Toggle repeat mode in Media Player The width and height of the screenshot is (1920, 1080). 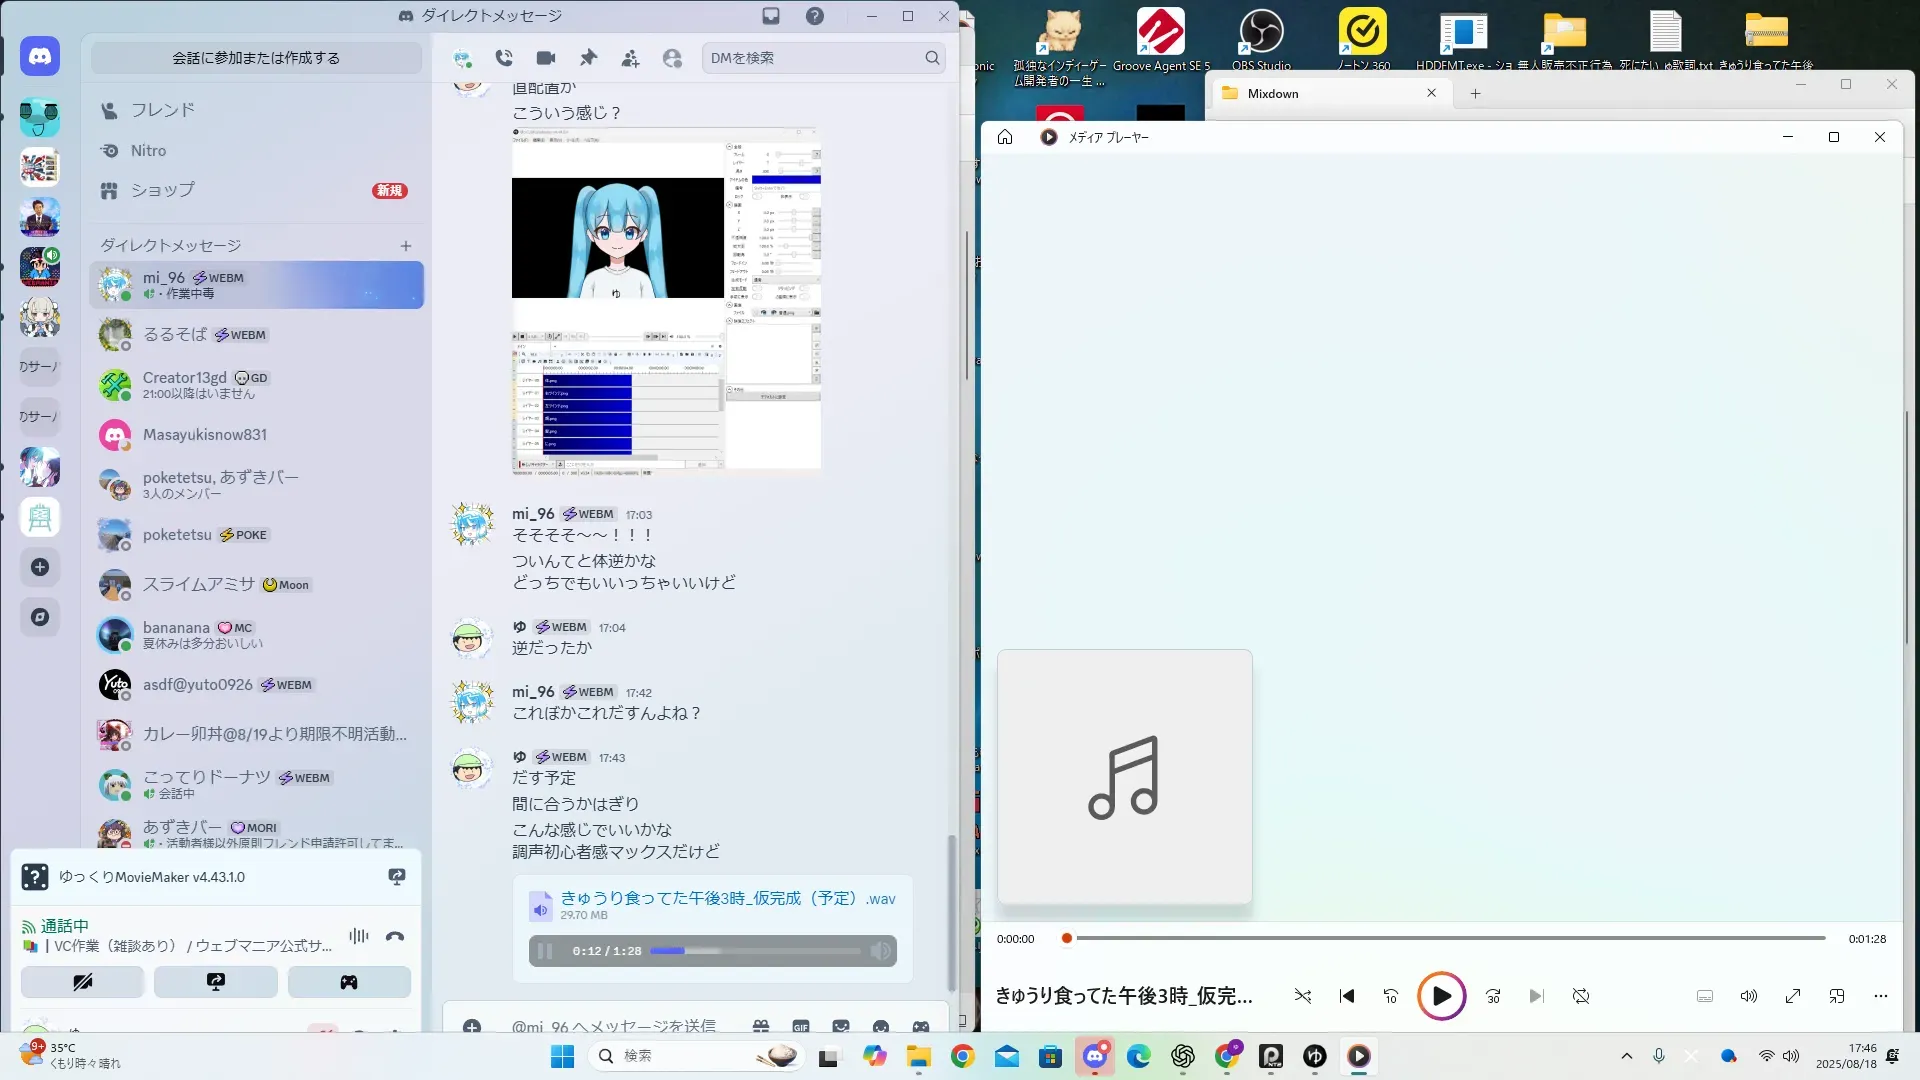[x=1581, y=996]
